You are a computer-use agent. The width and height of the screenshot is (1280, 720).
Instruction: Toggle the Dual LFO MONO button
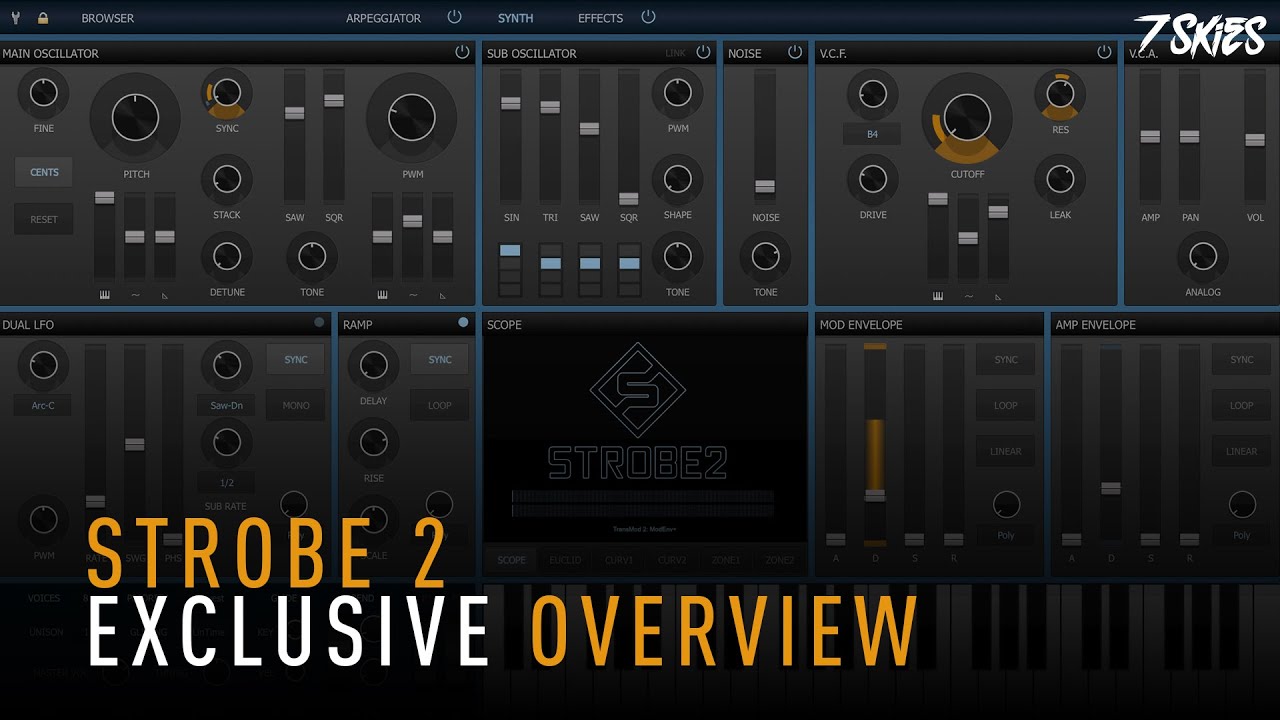pos(296,405)
